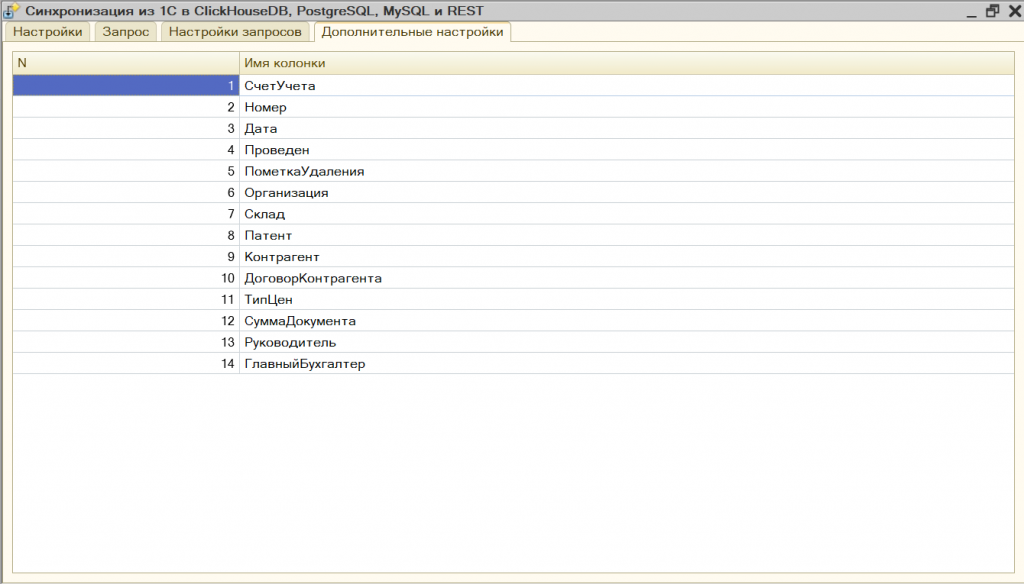Restore down the window
Screen dimensions: 1024x584
[993, 11]
